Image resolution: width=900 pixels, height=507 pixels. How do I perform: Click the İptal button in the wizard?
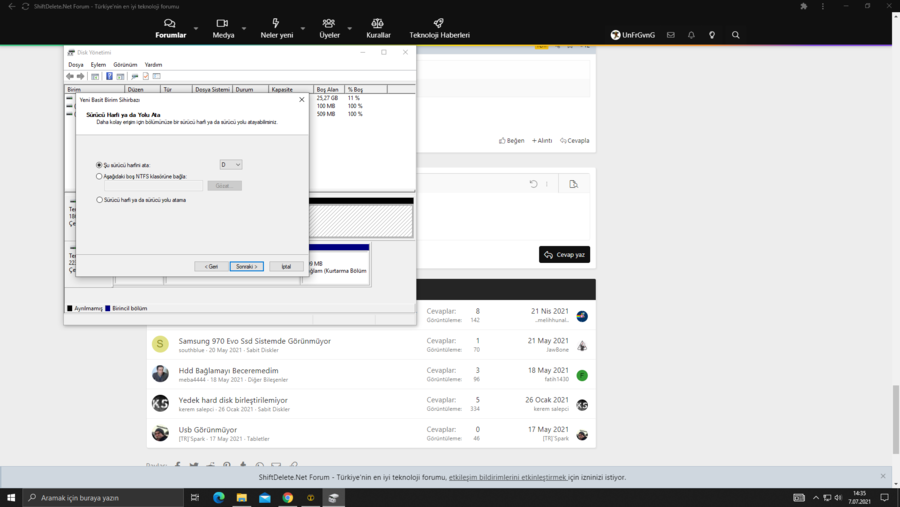pyautogui.click(x=286, y=266)
